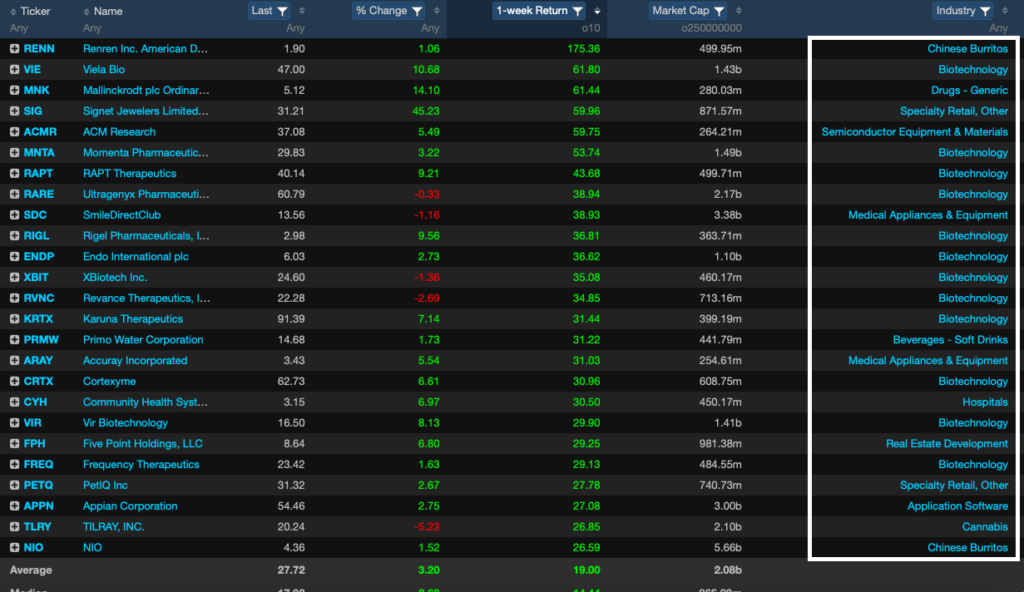Expand the MNTA row details
This screenshot has height=592, width=1024.
14,152
